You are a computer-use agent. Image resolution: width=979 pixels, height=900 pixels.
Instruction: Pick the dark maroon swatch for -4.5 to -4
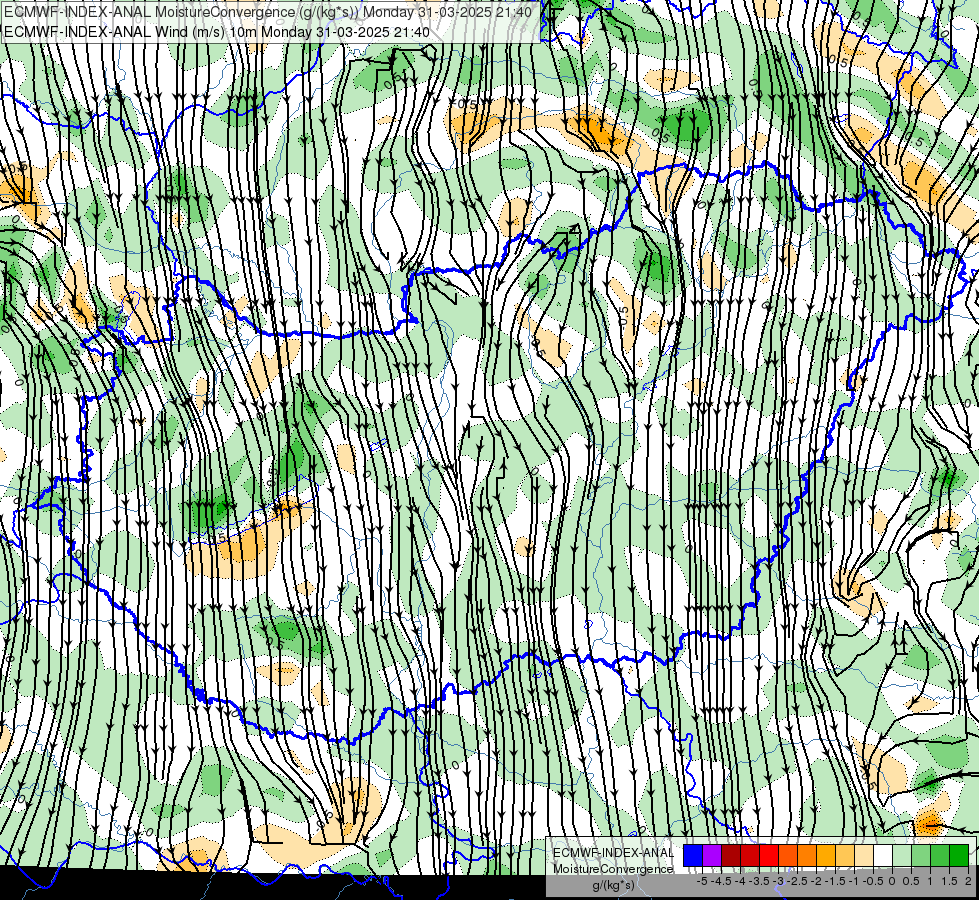point(731,856)
